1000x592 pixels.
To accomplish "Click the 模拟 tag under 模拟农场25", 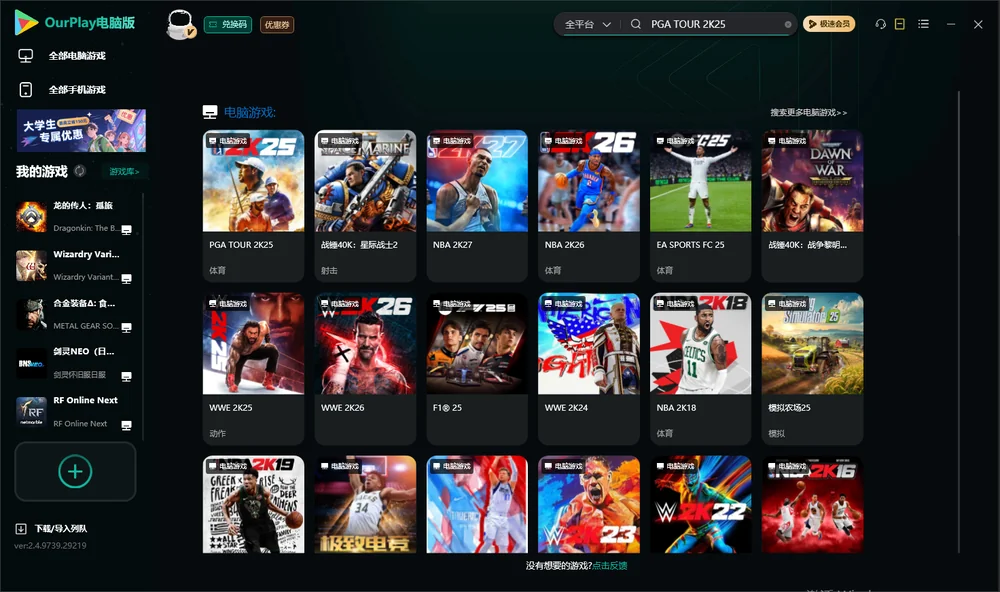I will click(x=776, y=433).
